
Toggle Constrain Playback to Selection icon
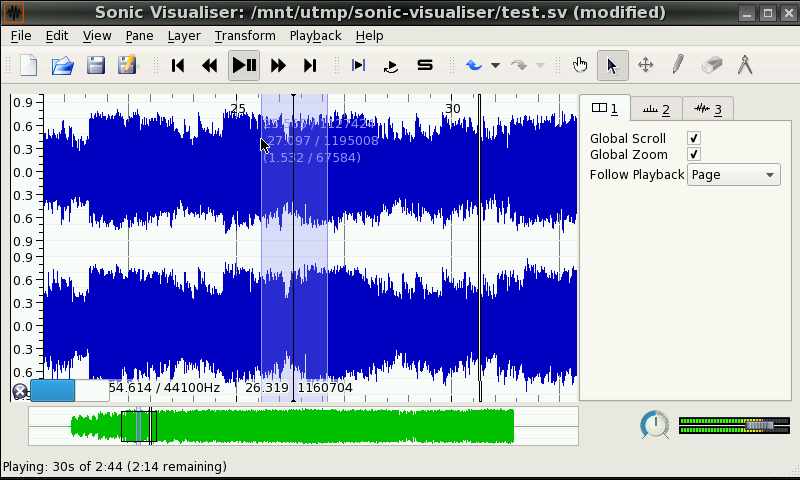coord(358,65)
